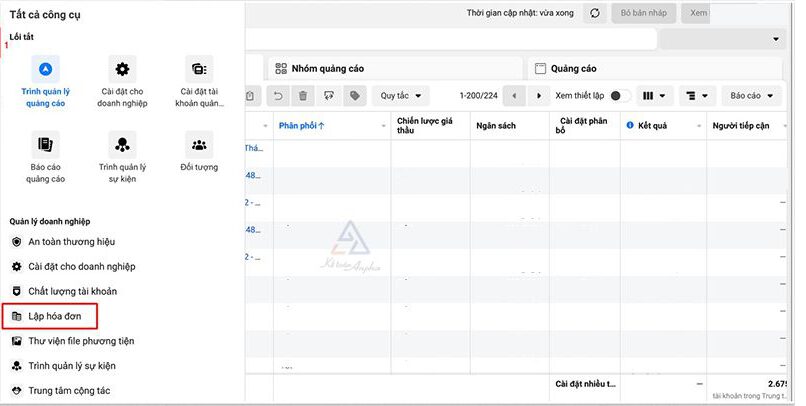
Task: Open the columns layout dropdown
Action: tap(654, 96)
